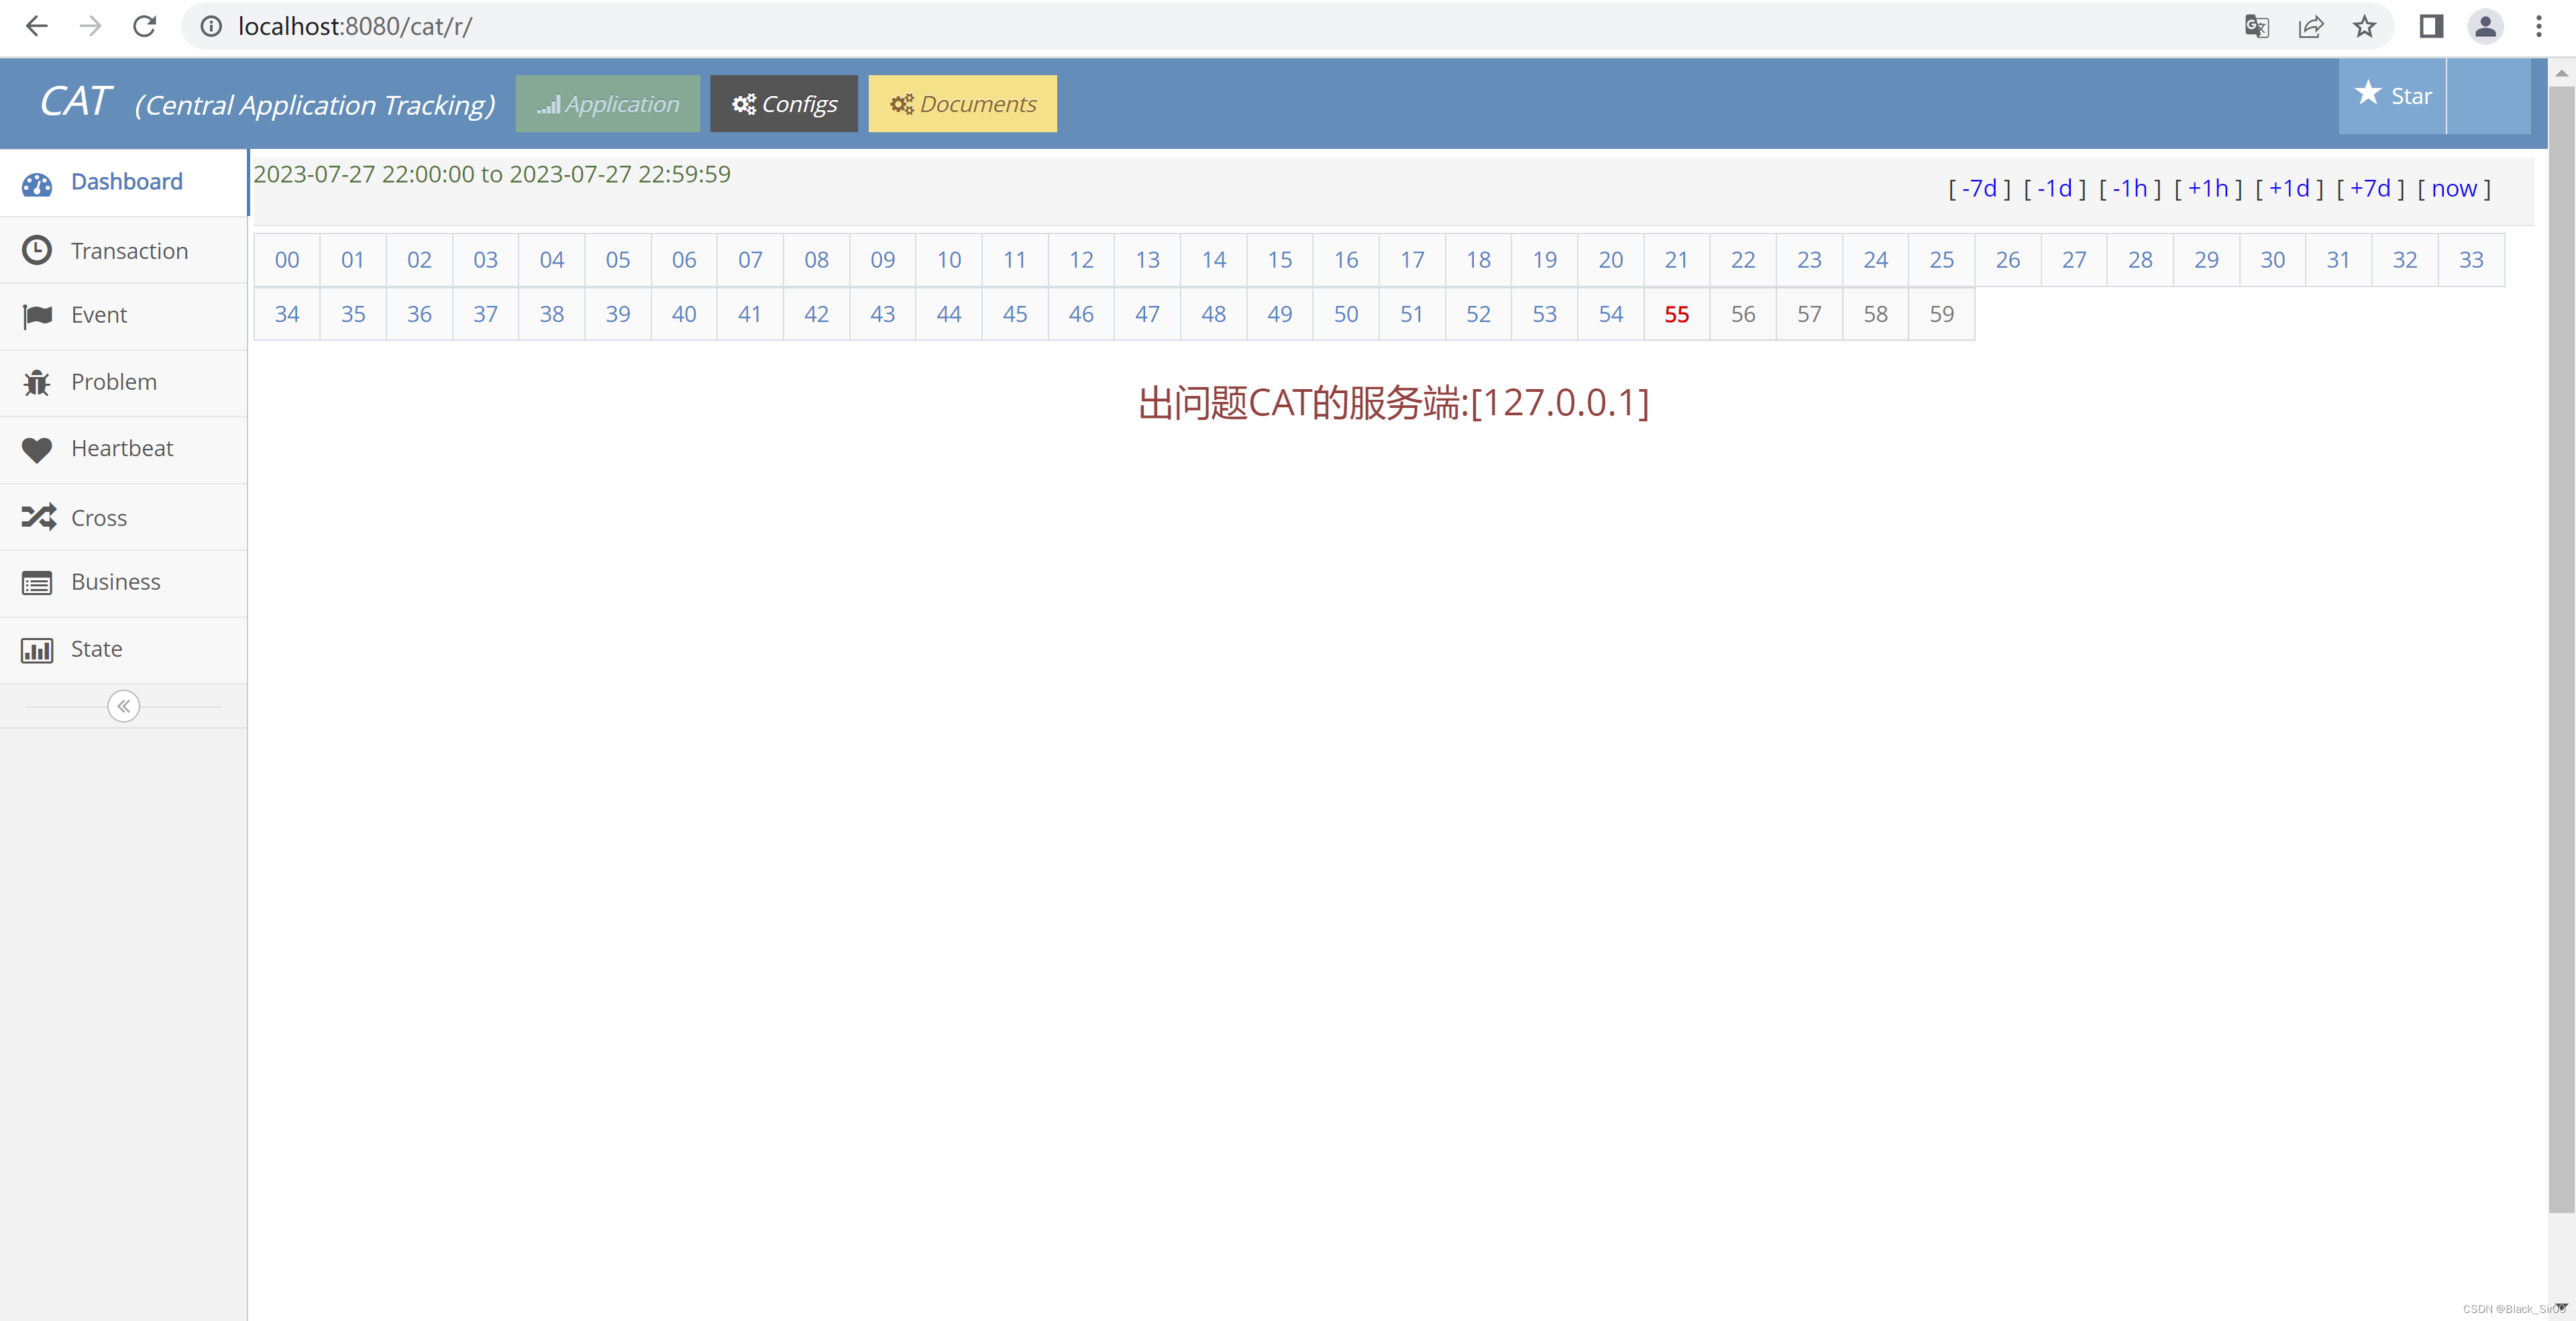The image size is (2576, 1321).
Task: Open the Event view
Action: coord(99,314)
